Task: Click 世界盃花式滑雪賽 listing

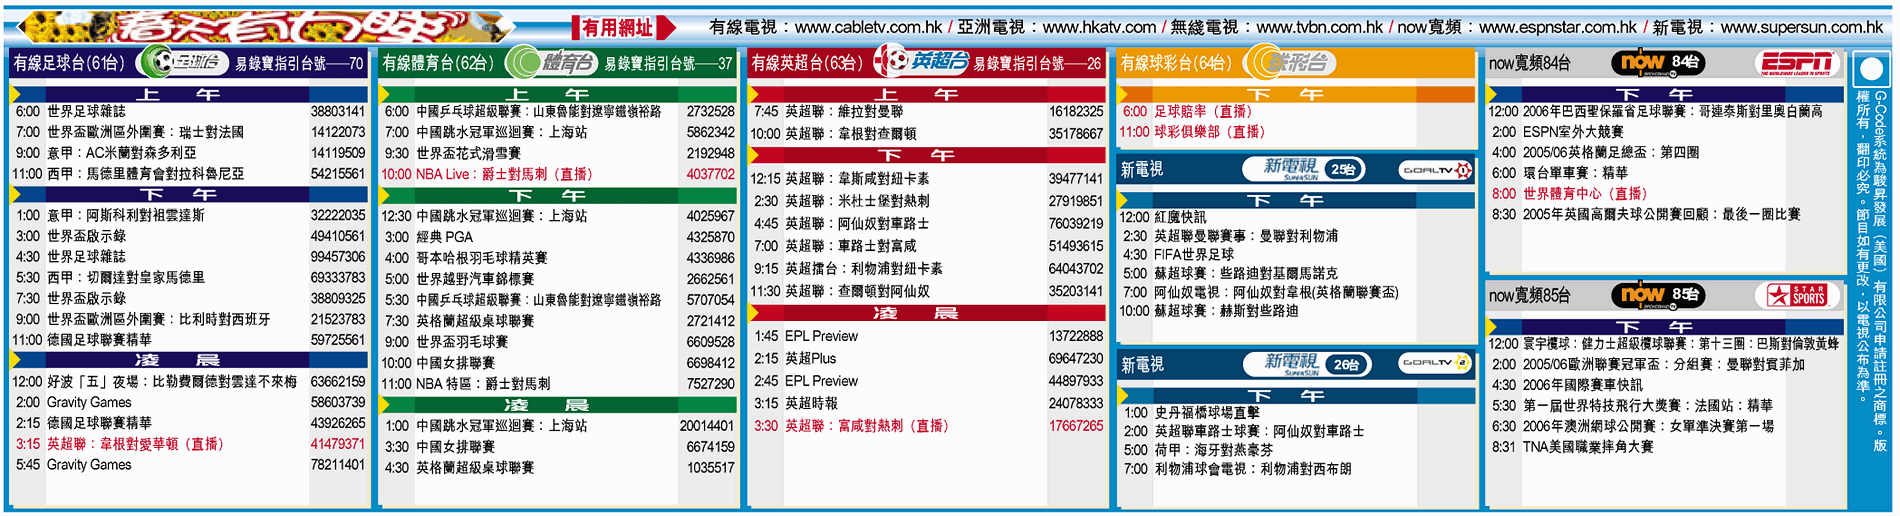Action: (468, 154)
